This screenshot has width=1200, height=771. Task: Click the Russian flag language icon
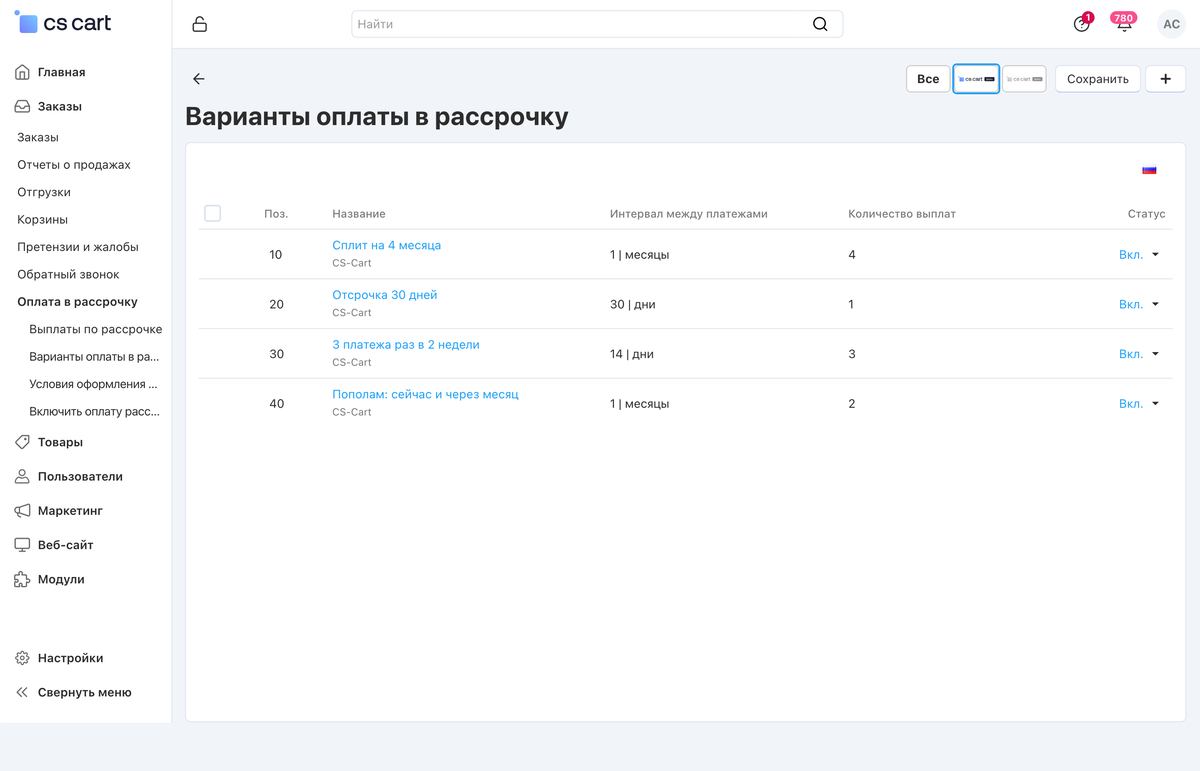coord(1149,170)
